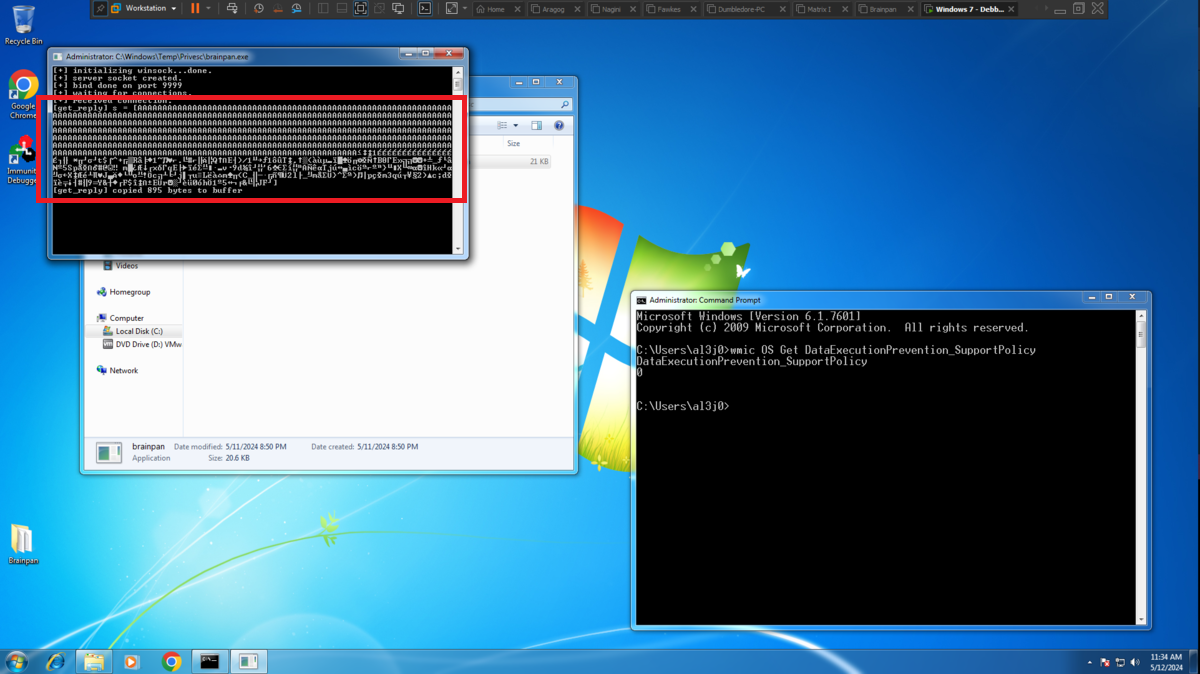The image size is (1200, 674).
Task: Select the Brainpan folder on the desktop
Action: pos(23,544)
